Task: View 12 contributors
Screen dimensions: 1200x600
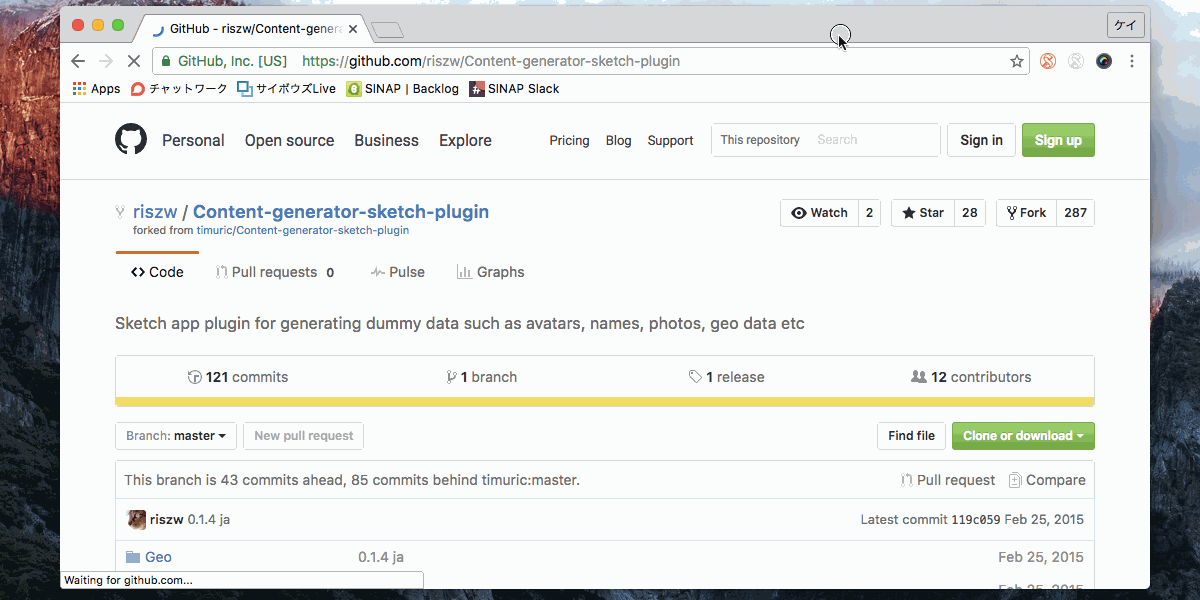Action: (971, 377)
